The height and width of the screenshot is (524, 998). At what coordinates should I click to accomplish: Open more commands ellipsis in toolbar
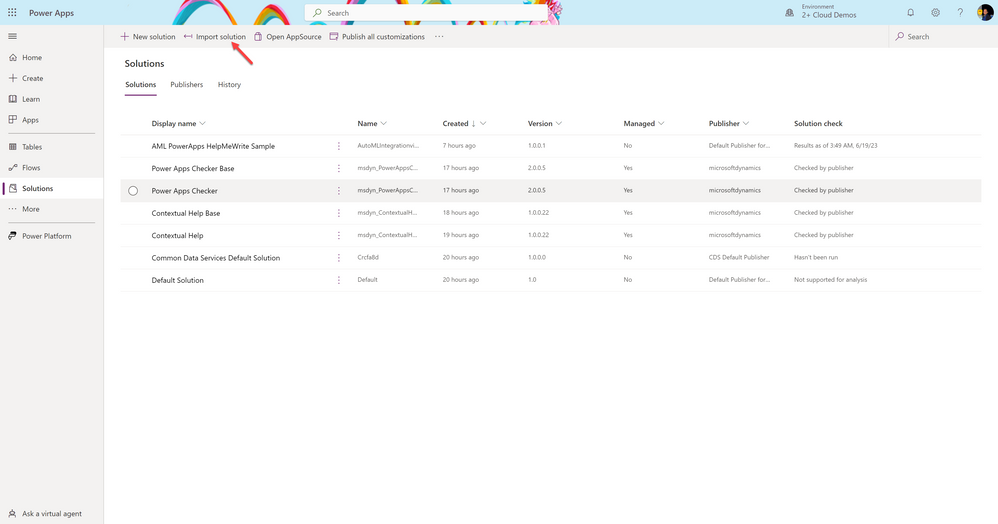pos(439,37)
